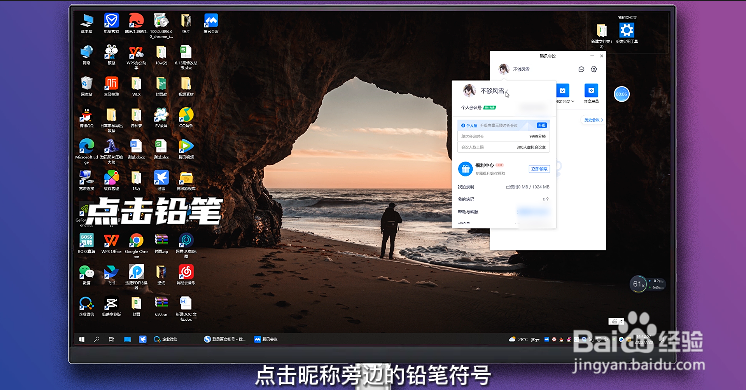Click the Schedule Meeting blue tile
746x390 pixels.
563,90
